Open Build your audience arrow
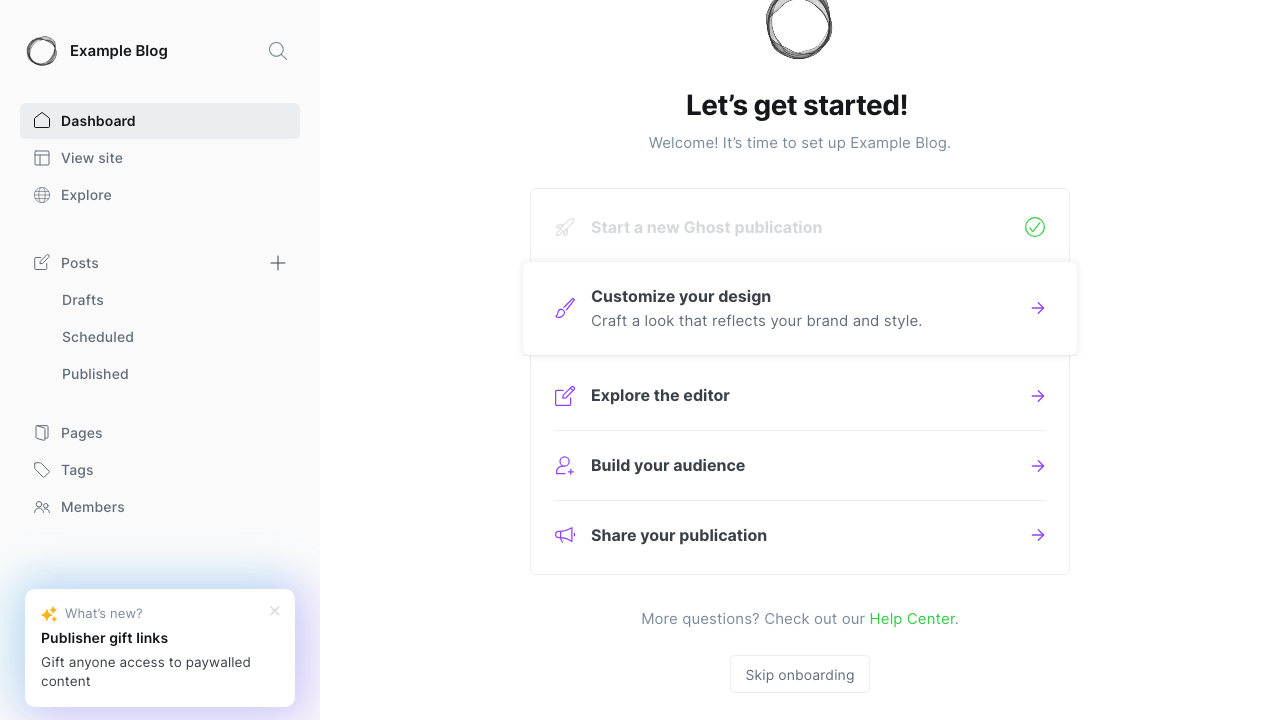The image size is (1280, 720). (x=1038, y=466)
